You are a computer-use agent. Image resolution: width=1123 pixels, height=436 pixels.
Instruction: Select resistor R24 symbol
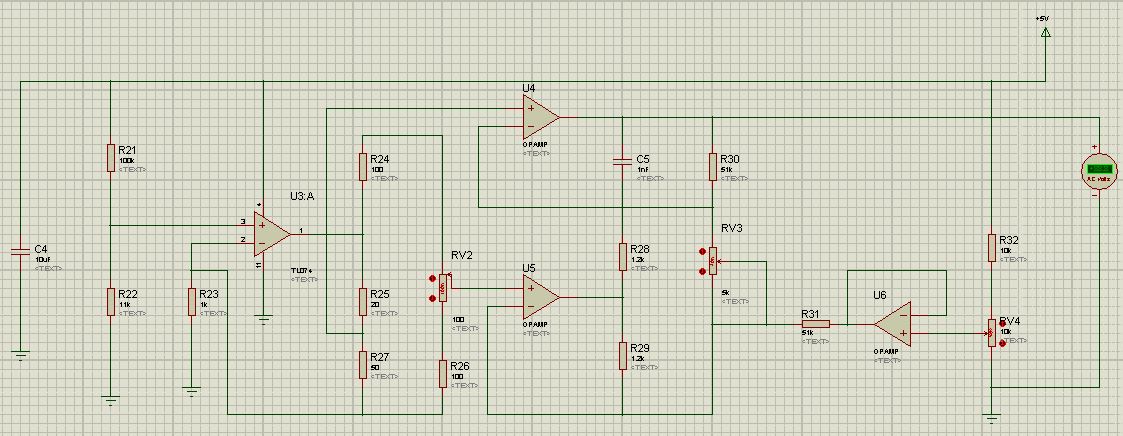point(362,166)
